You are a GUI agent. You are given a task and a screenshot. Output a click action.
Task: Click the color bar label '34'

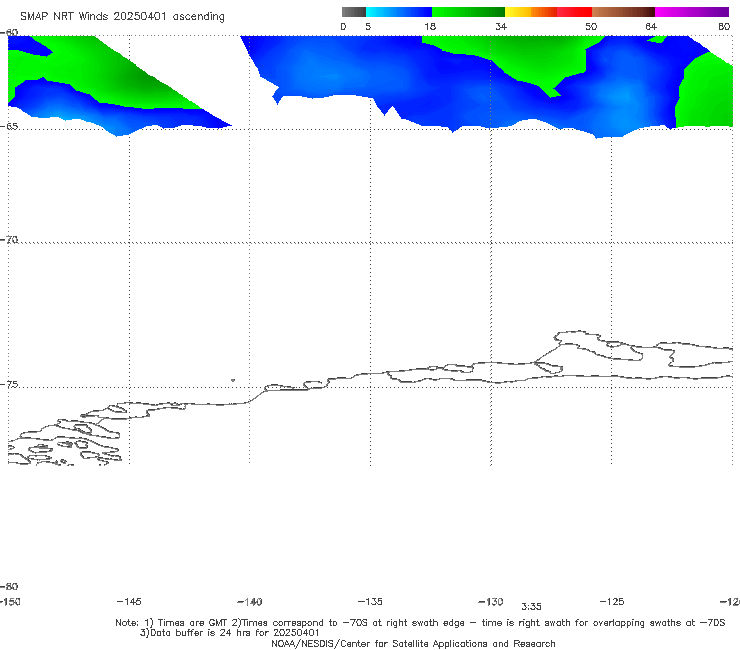(x=501, y=26)
